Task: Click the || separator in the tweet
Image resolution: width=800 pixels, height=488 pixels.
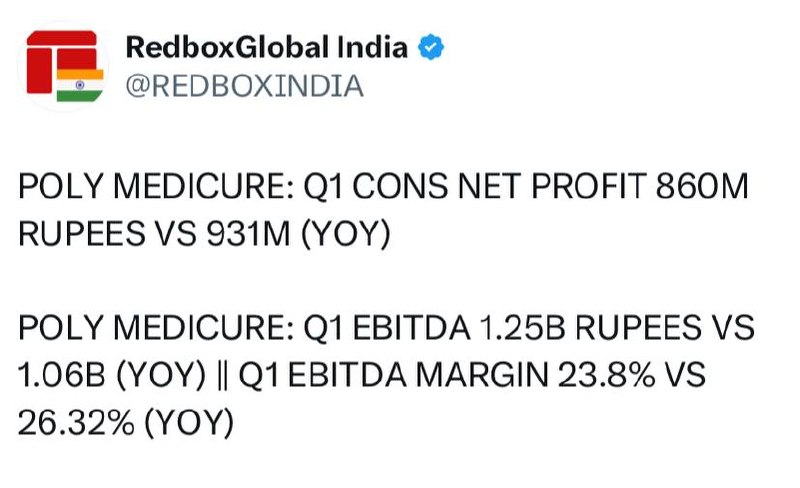Action: 222,376
